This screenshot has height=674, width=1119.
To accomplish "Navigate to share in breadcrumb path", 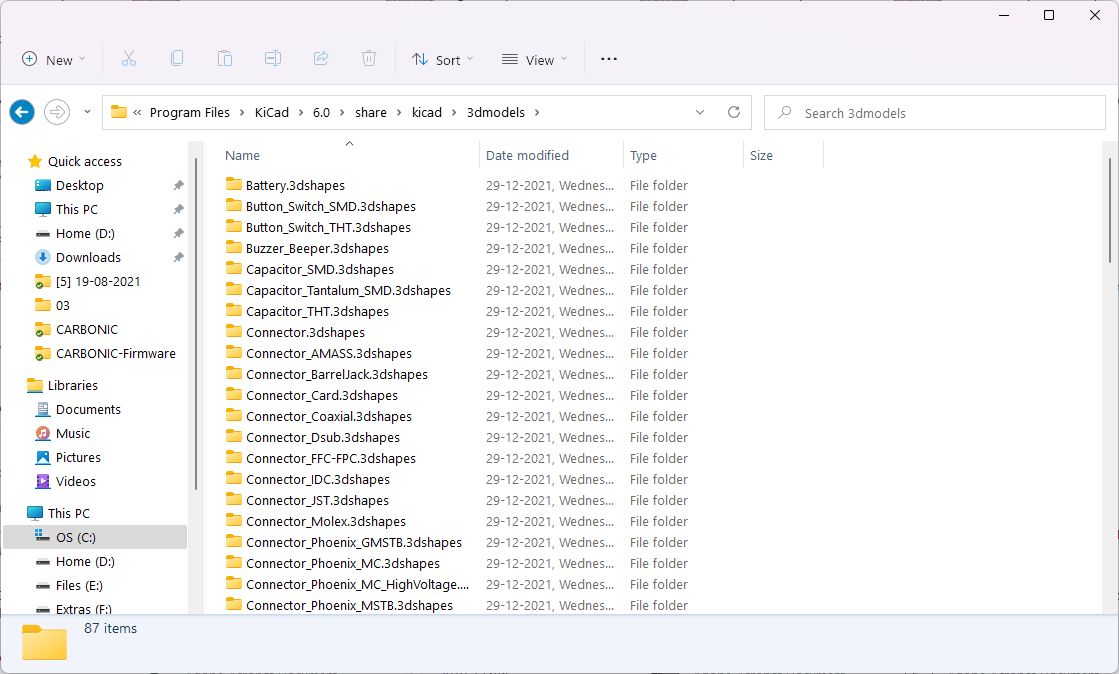I will [x=370, y=112].
